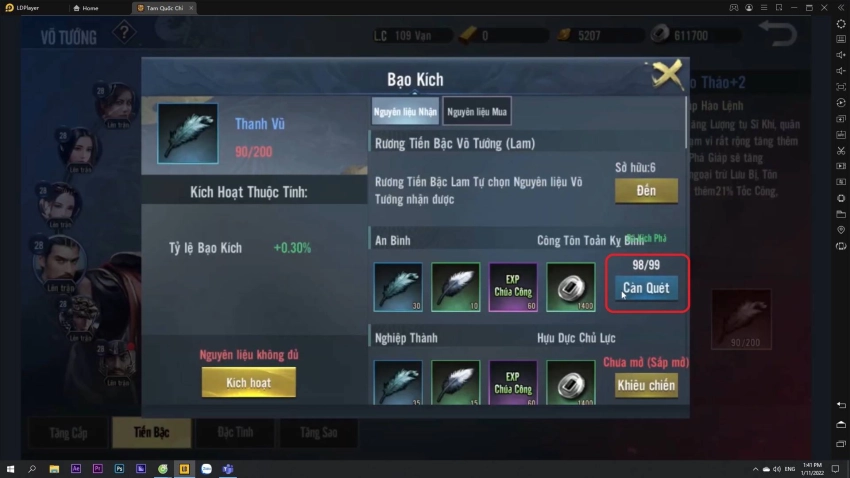Switch to Nguyên liệu Mua tab
The height and width of the screenshot is (478, 850).
(476, 112)
